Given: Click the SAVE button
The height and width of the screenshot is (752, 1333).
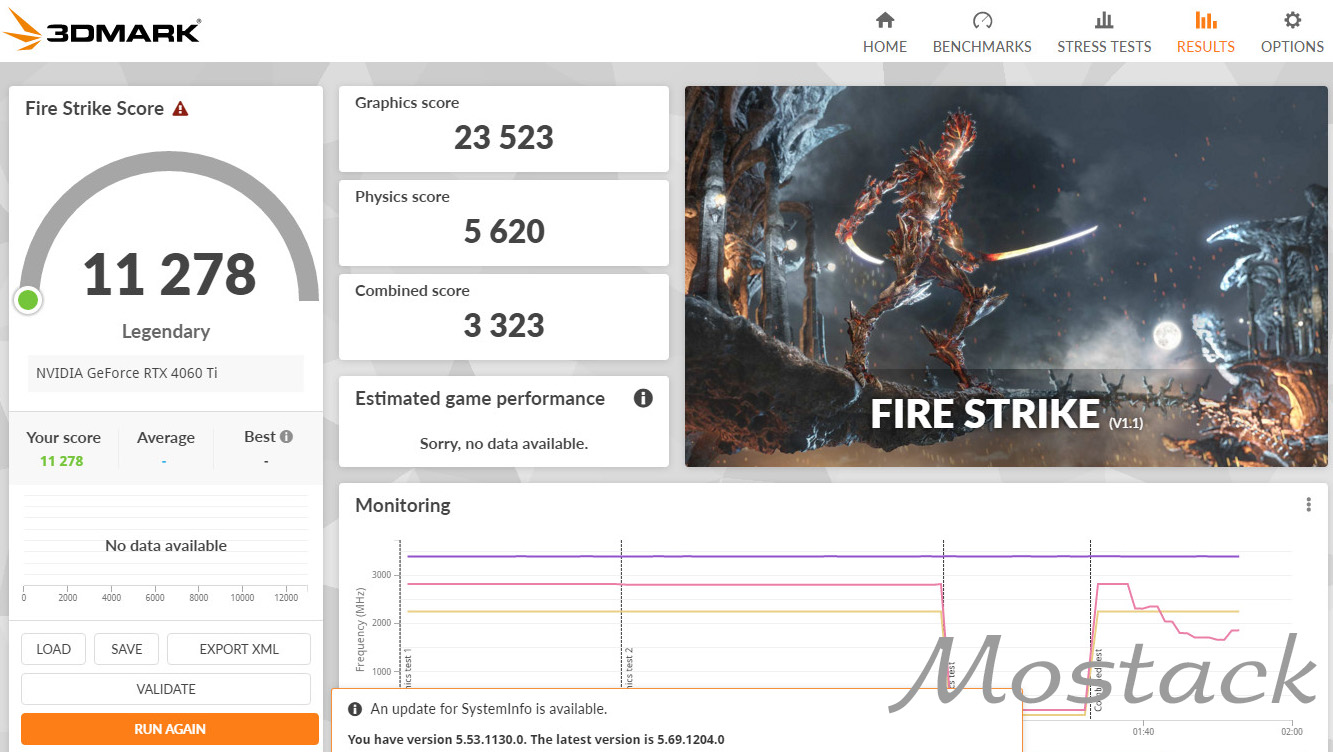Looking at the screenshot, I should point(127,649).
